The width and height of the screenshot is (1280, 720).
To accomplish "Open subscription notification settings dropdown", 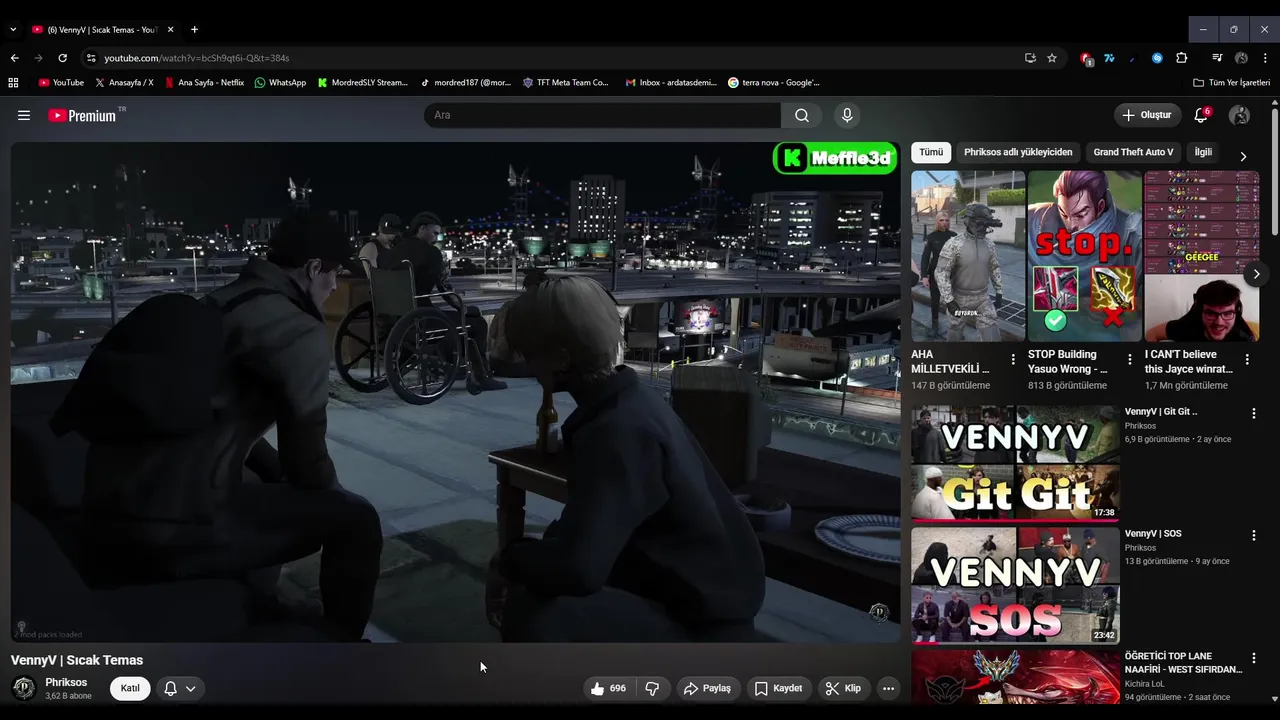I will tap(180, 688).
